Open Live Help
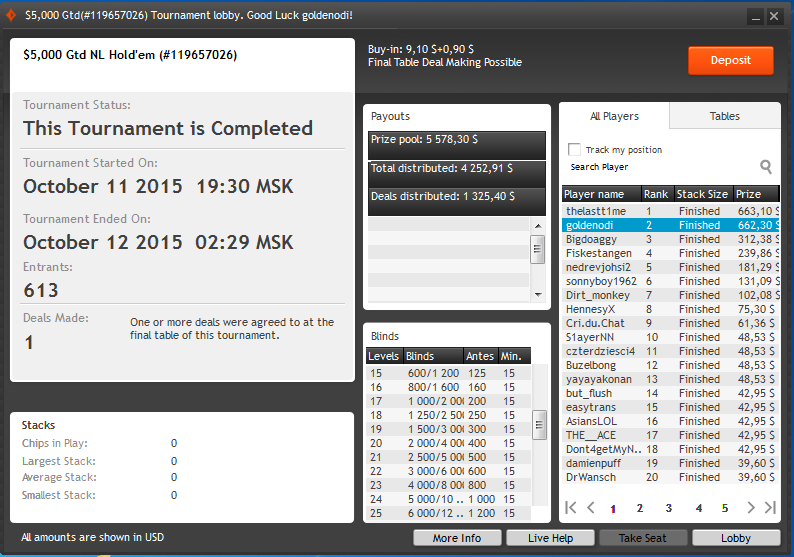This screenshot has width=794, height=557. coord(550,538)
